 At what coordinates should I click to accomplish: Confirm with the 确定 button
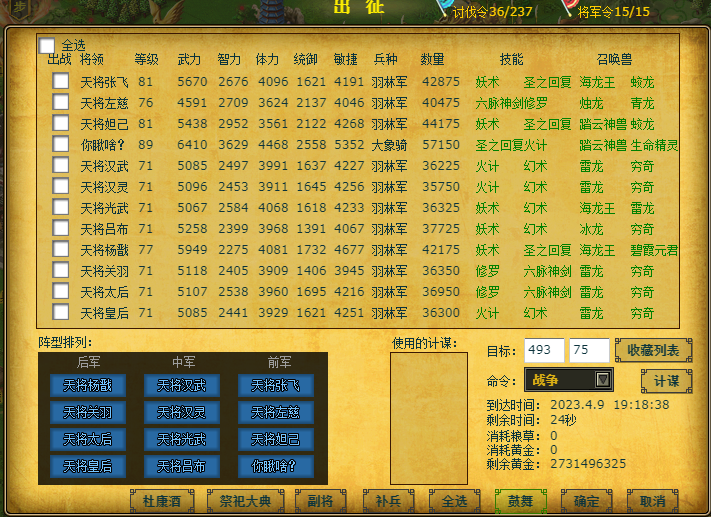(x=587, y=501)
